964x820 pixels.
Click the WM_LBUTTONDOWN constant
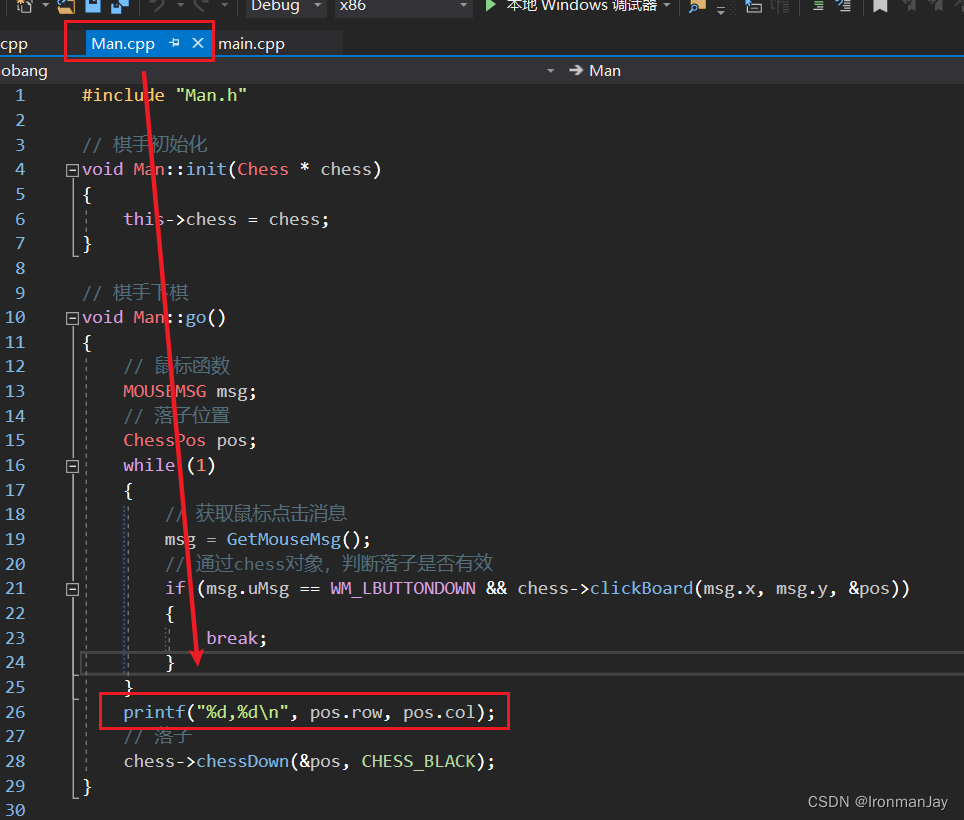403,589
